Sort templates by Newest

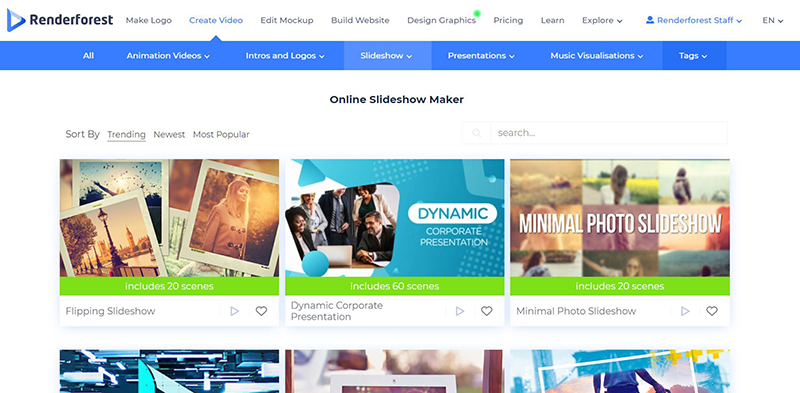[x=169, y=135]
